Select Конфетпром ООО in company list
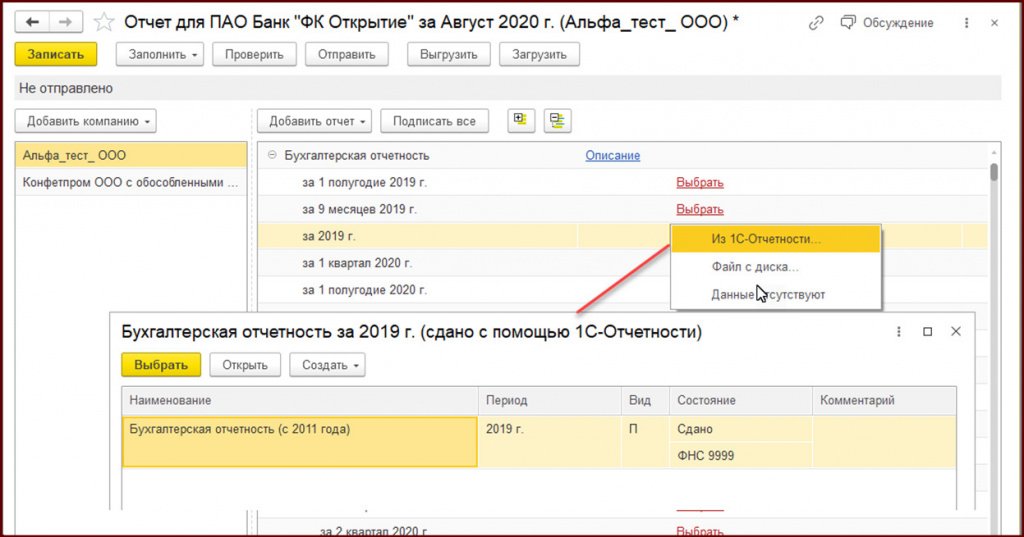 (x=131, y=183)
